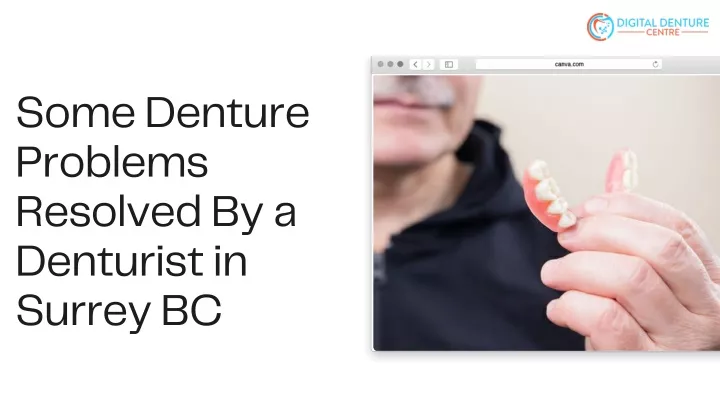720x405 pixels.
Task: Reload the page using the refresh icon
Action: coord(655,64)
